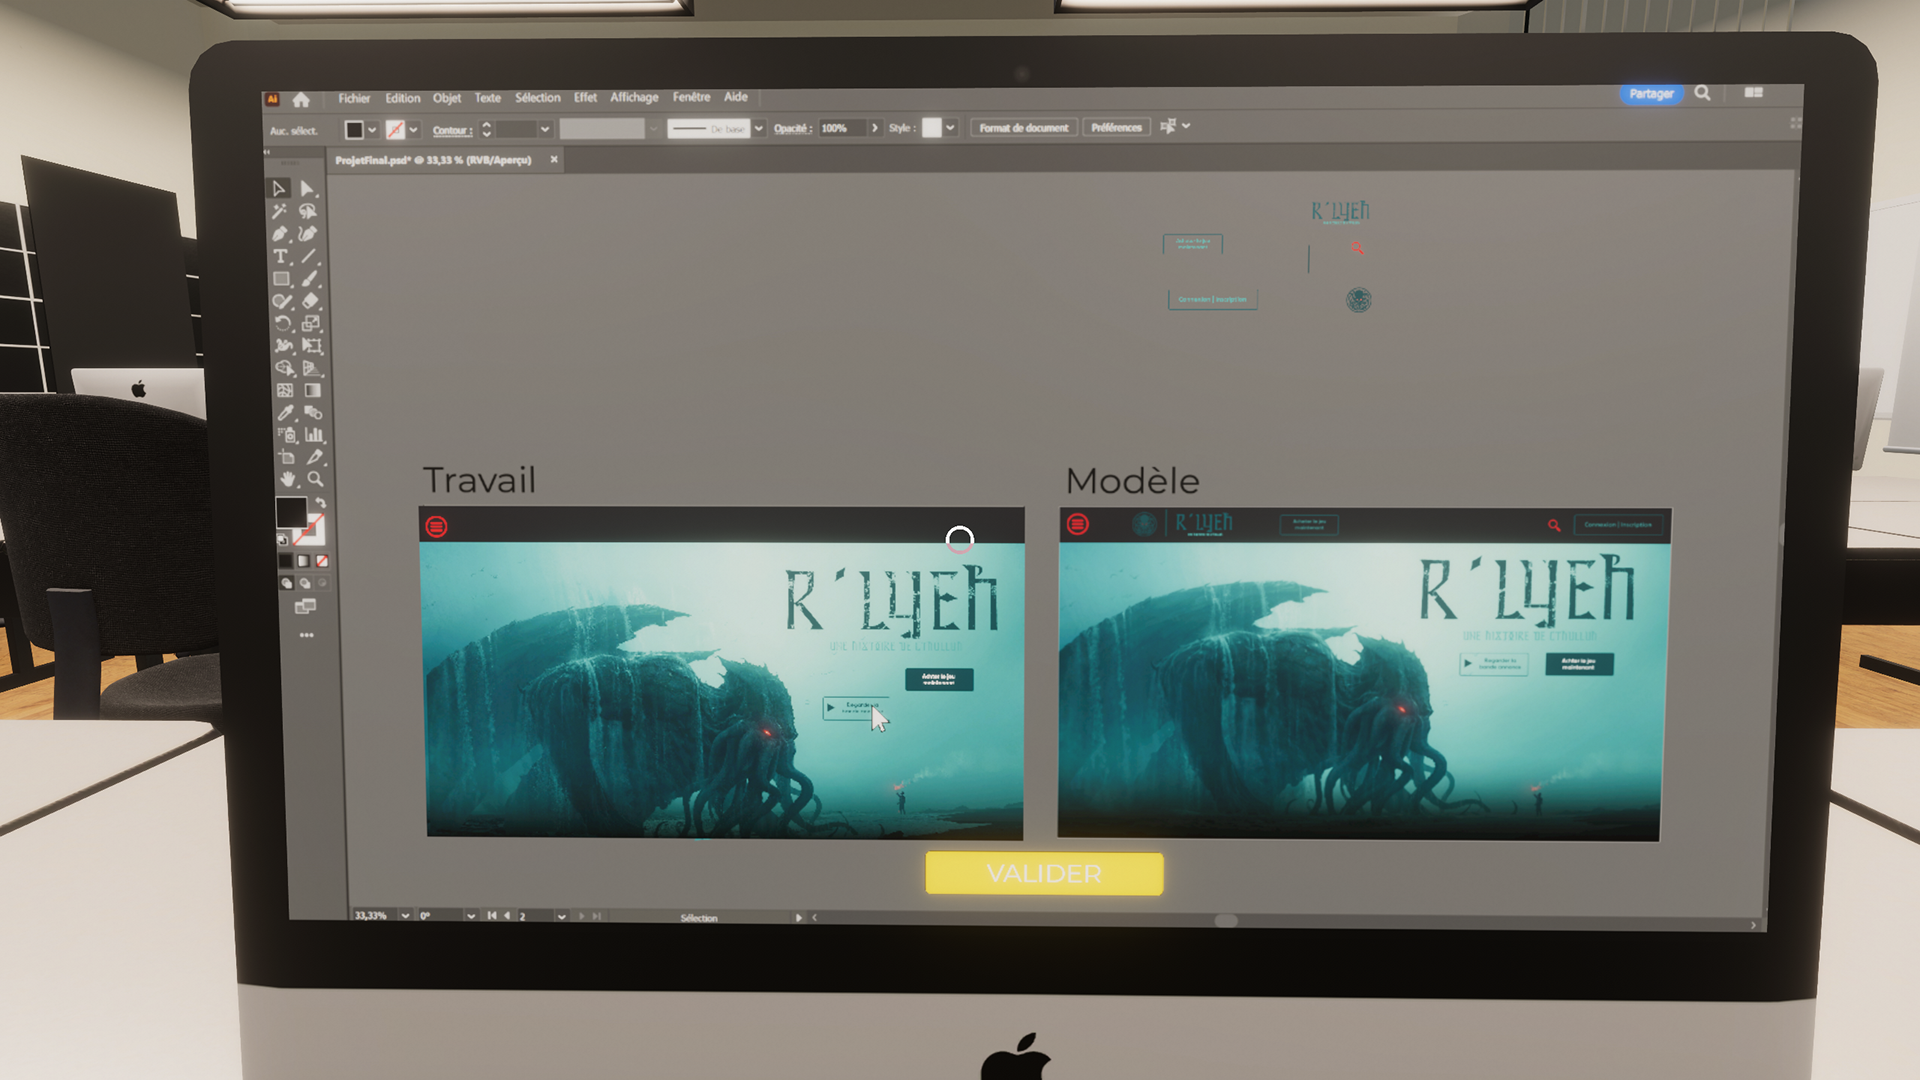Select the Rotate tool
Screen dimensions: 1920x1080
[283, 324]
